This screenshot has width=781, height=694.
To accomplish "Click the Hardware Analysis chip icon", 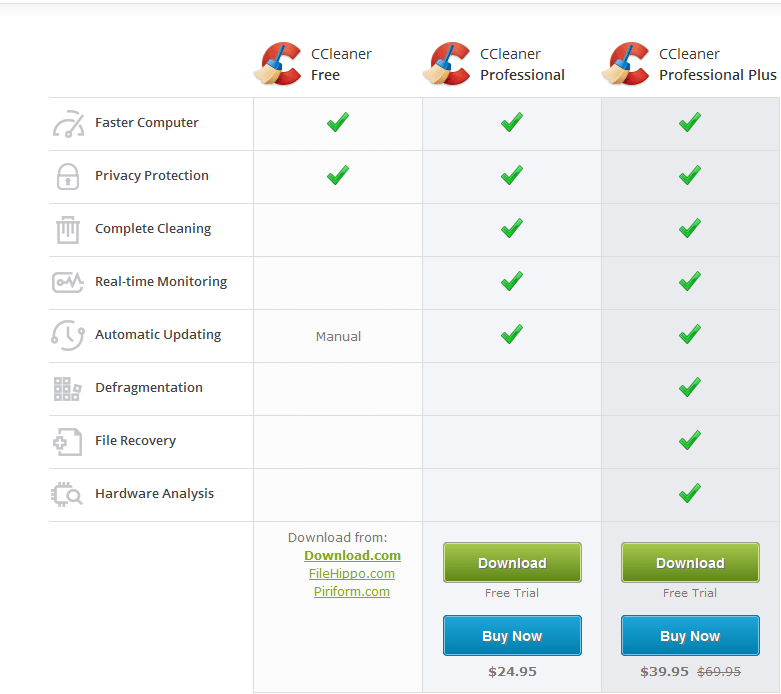I will point(67,494).
